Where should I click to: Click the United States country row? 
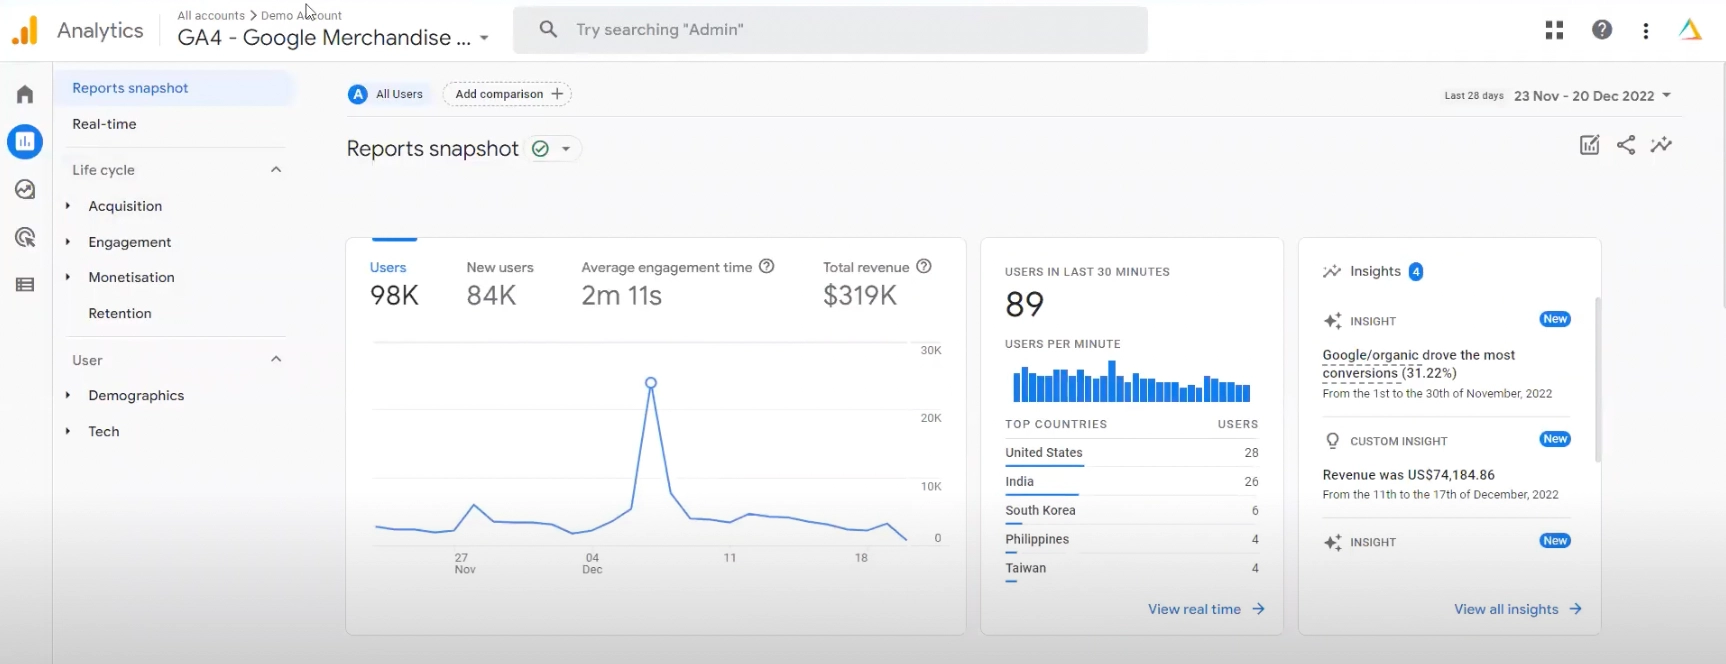click(x=1131, y=453)
